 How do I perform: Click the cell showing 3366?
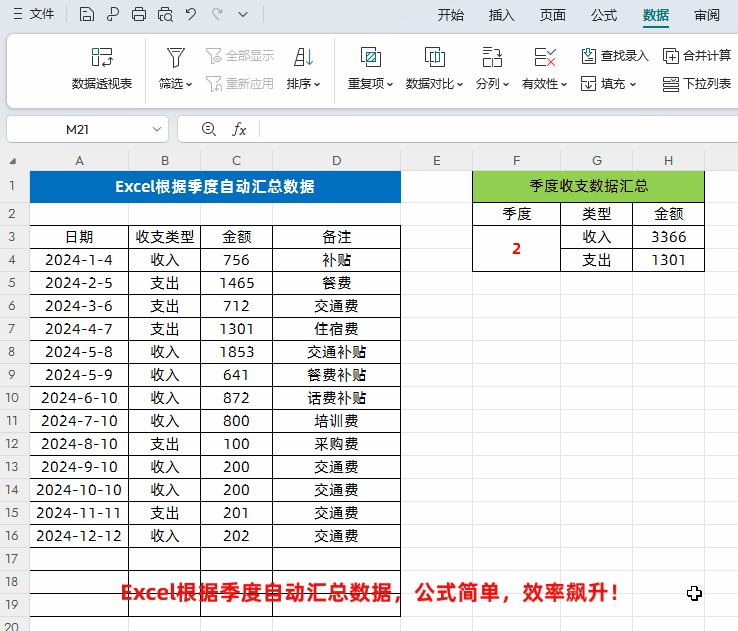[668, 237]
